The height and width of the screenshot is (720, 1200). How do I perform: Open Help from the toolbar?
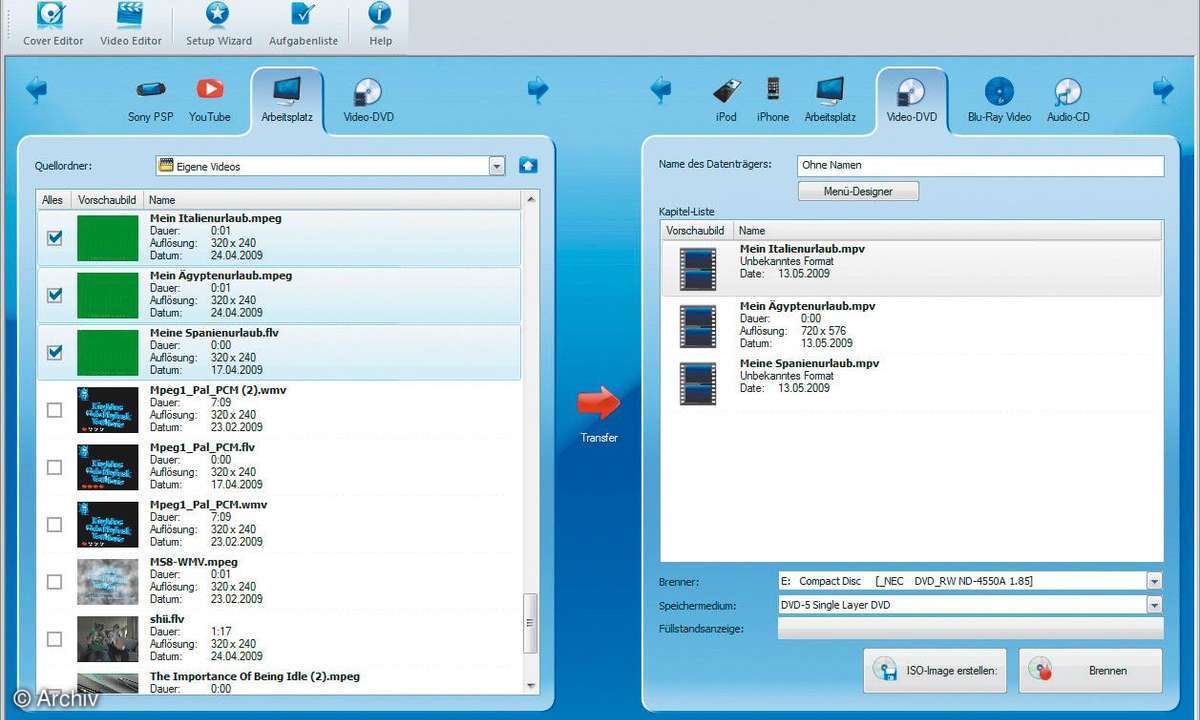coord(380,24)
